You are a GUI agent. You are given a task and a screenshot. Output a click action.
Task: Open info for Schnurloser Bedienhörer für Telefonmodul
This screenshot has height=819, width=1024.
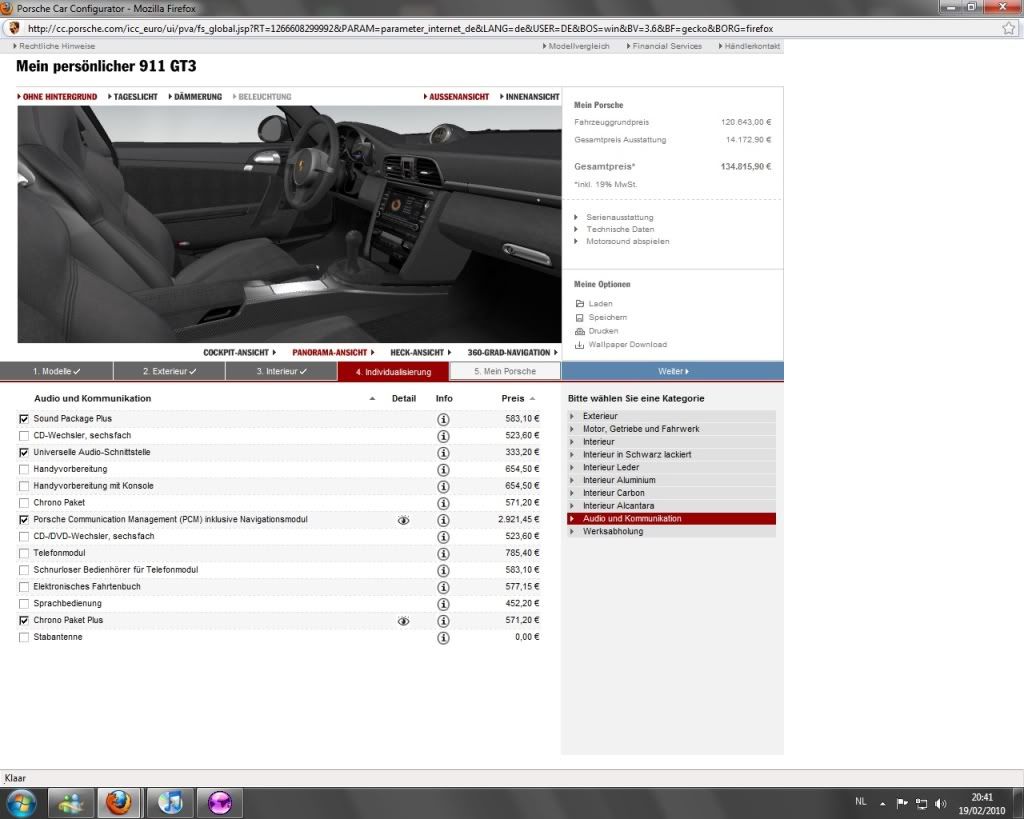click(443, 571)
